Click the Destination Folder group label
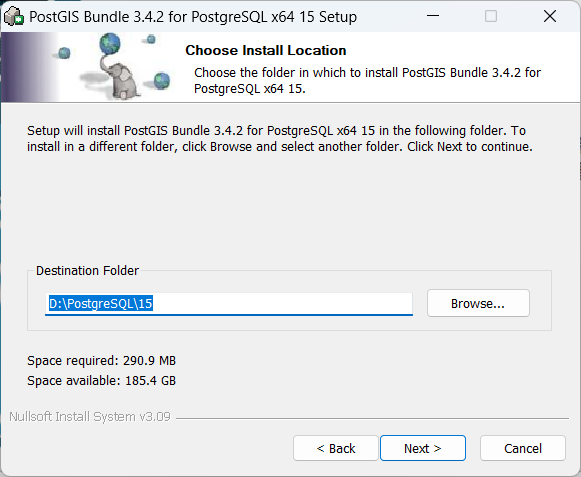Screen dimensions: 581x477 [87, 271]
